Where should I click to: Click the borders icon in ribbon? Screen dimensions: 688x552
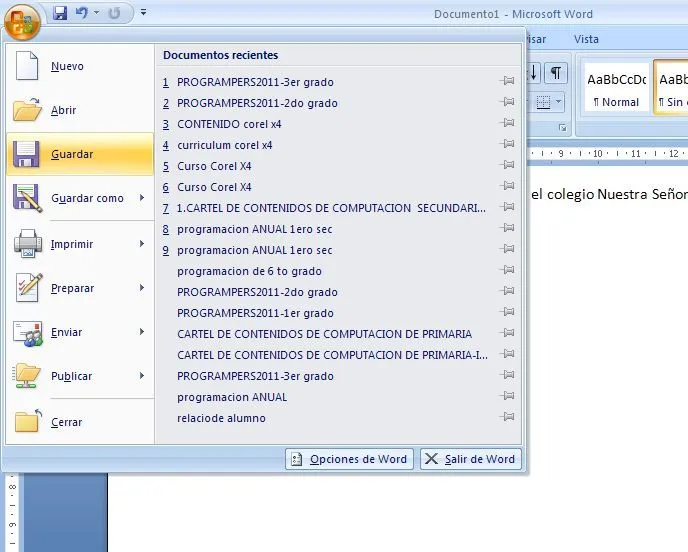click(x=543, y=102)
